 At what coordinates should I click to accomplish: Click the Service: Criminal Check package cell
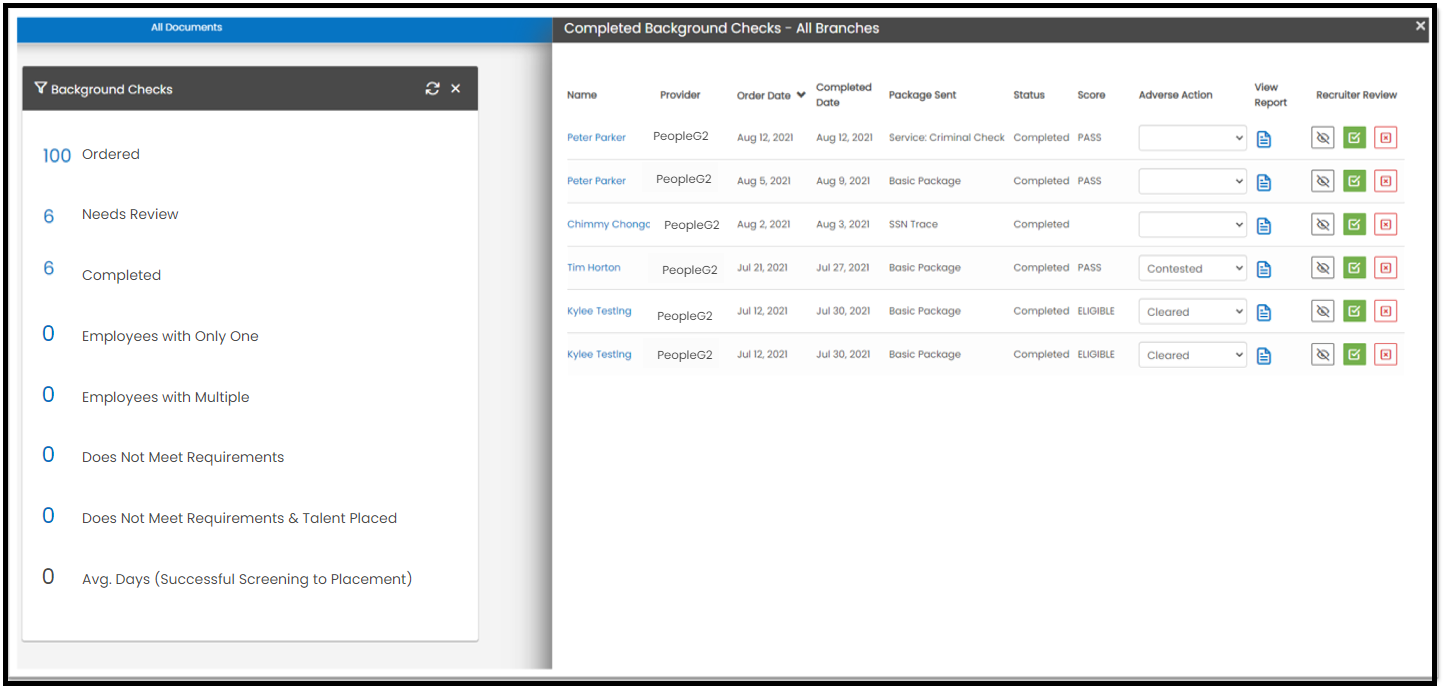point(946,138)
